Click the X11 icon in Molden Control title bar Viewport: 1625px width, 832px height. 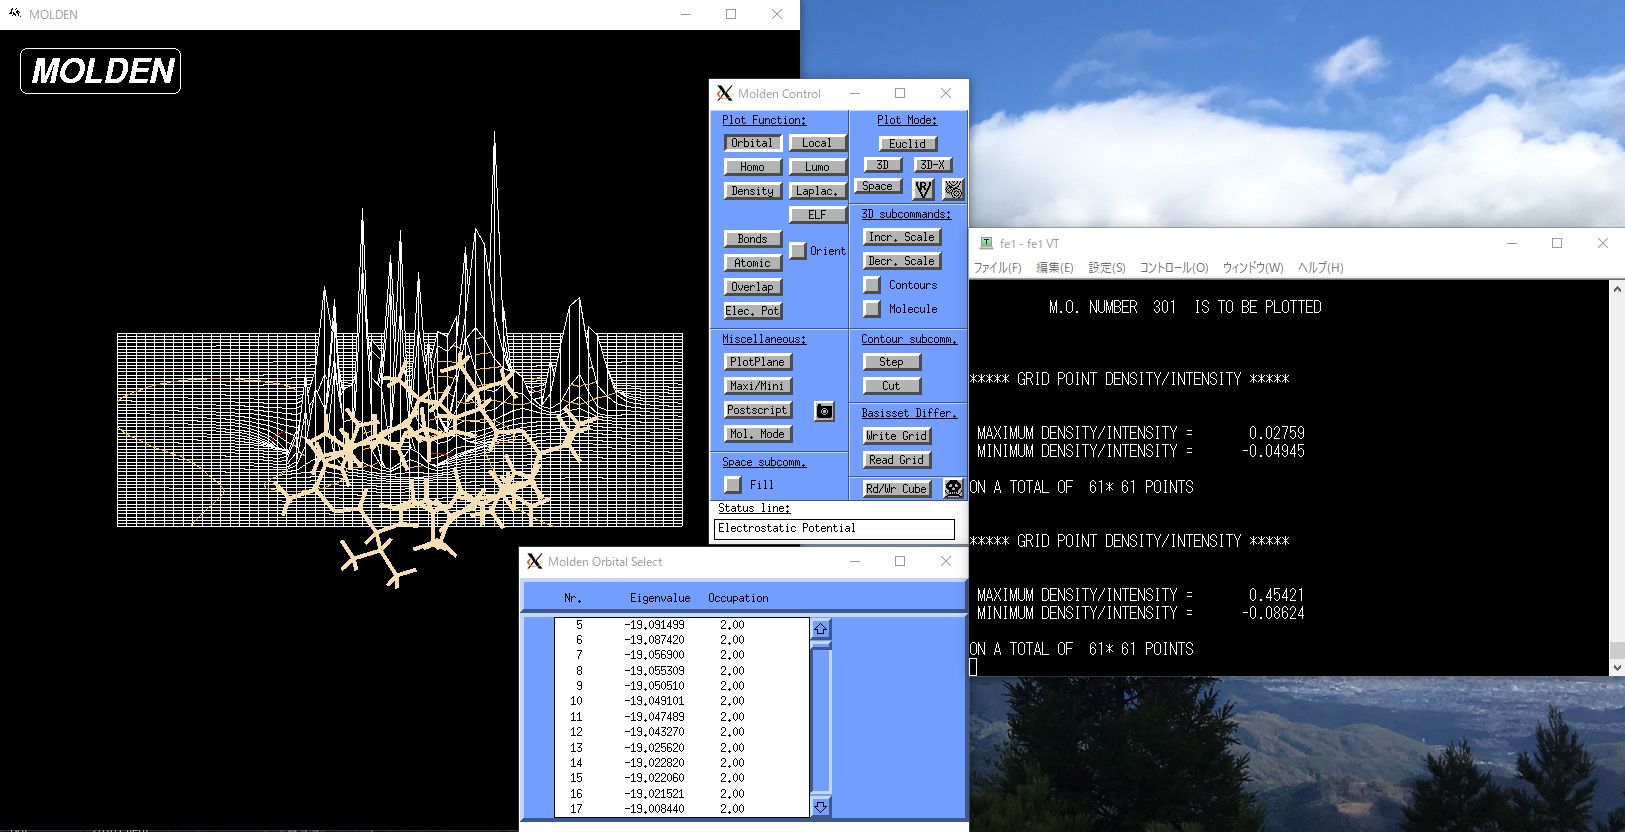724,93
